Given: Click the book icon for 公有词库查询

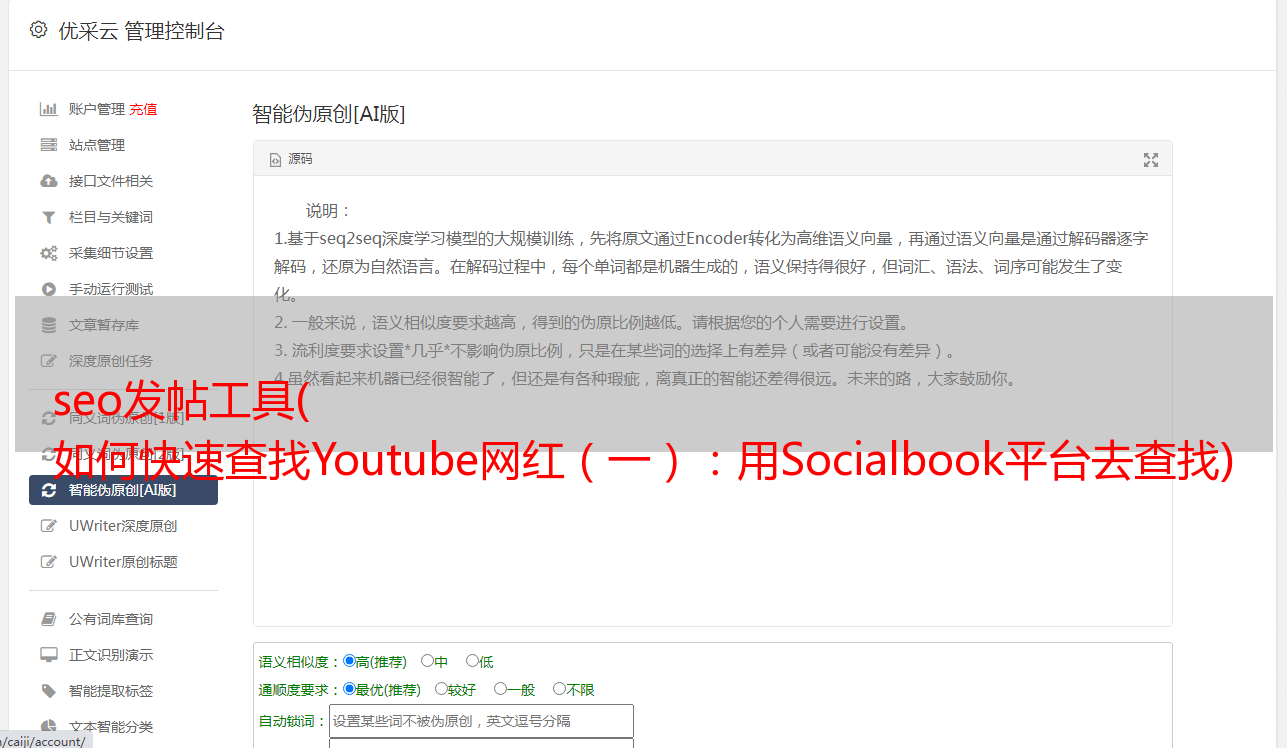Looking at the screenshot, I should (48, 619).
